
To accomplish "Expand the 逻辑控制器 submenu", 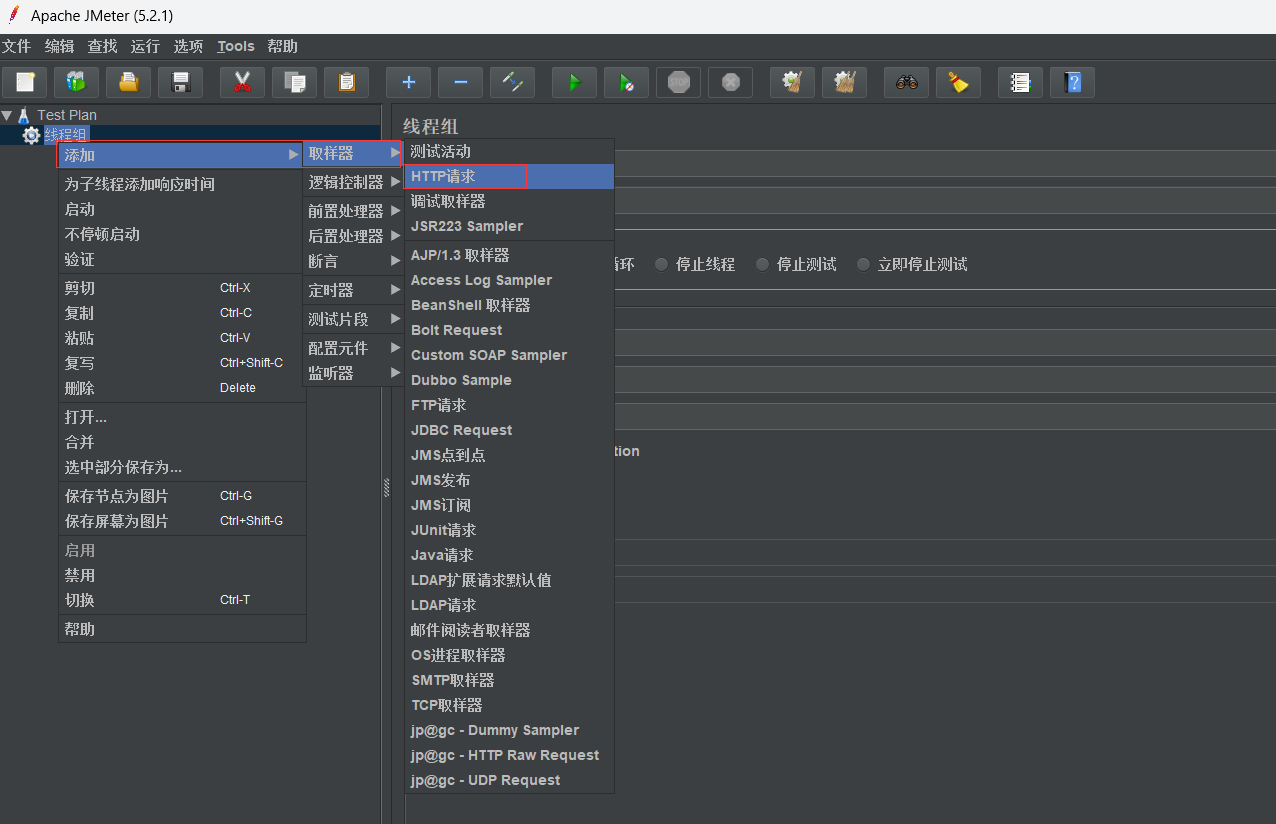I will click(x=353, y=182).
